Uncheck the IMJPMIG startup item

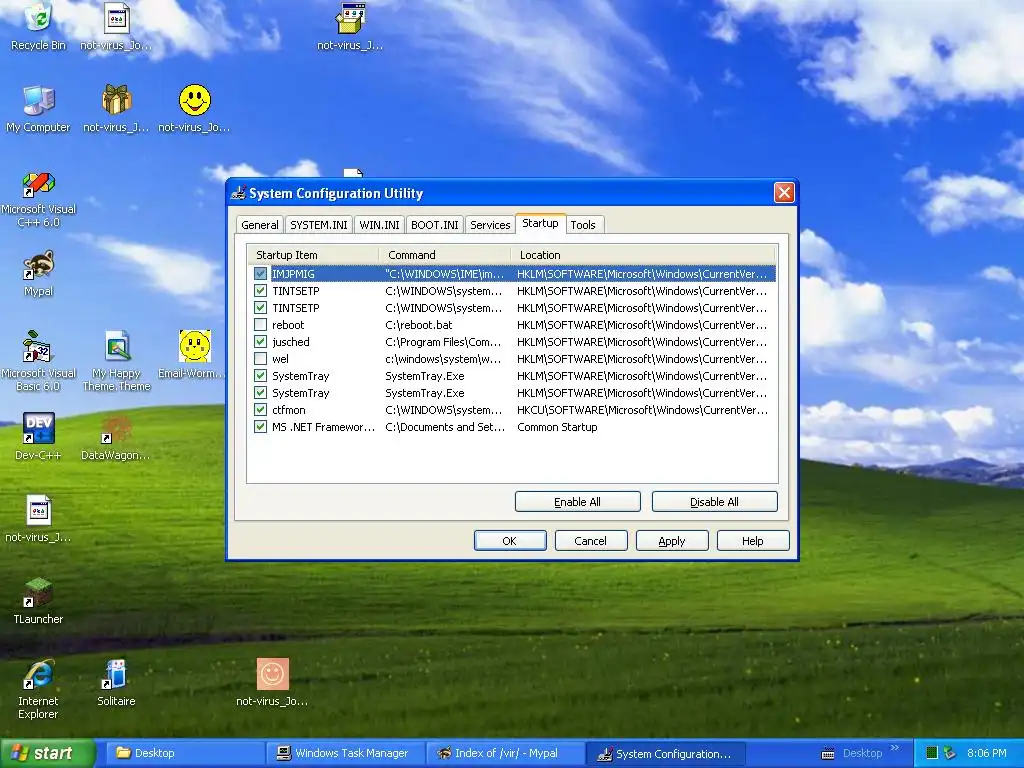pos(261,274)
